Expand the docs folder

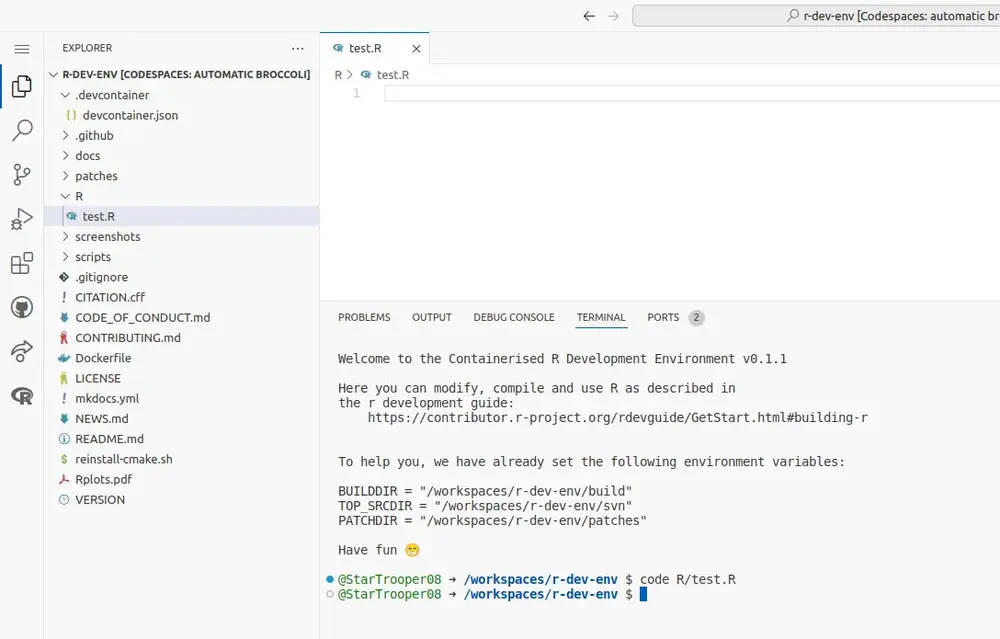pos(87,156)
